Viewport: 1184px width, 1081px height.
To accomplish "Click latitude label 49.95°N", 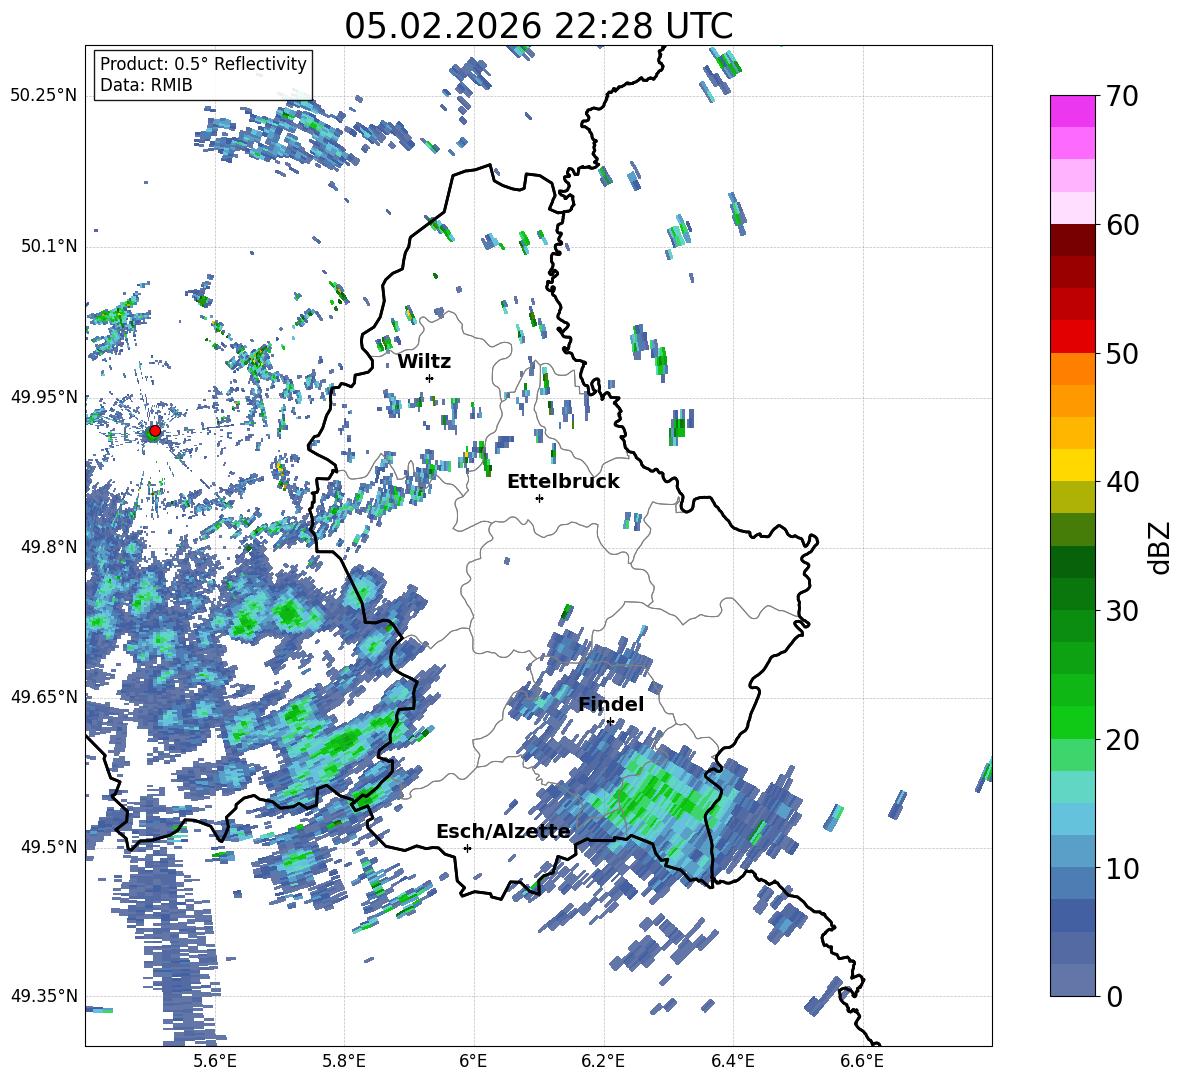I will tap(44, 396).
